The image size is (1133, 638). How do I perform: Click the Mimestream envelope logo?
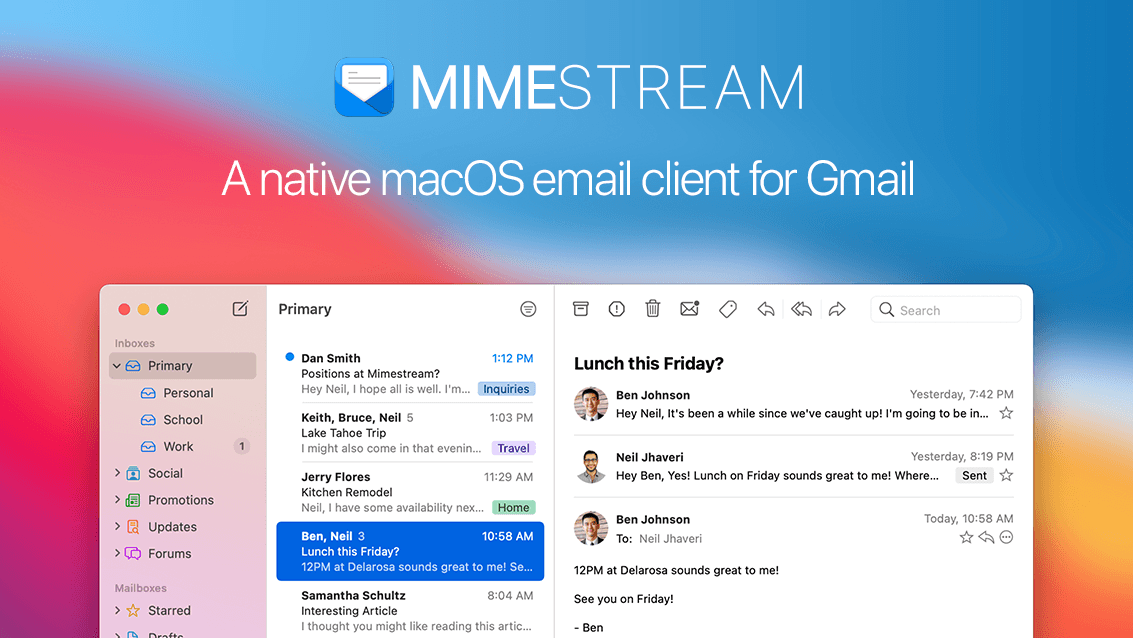pos(364,87)
